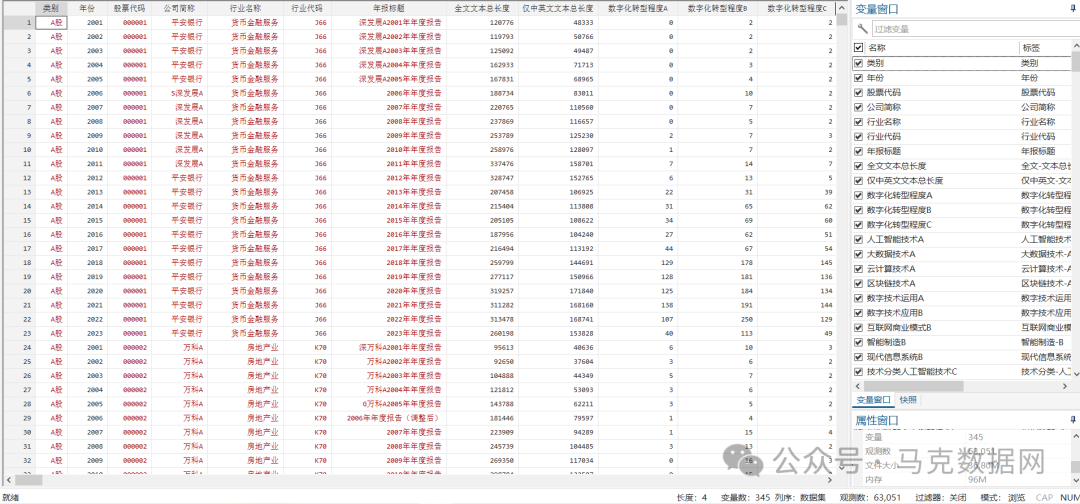Uncheck the 智能制造B variable checkbox
Image resolution: width=1080 pixels, height=504 pixels.
(858, 342)
